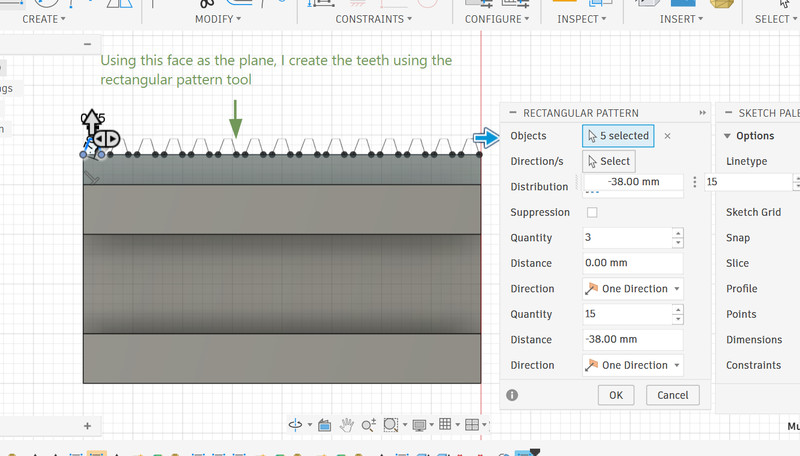Click the 'Linetype' label in Sketch Palette

coord(746,161)
